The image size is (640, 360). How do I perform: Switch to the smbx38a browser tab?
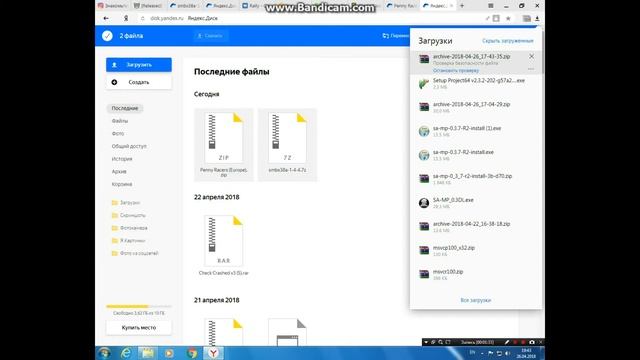[185, 6]
